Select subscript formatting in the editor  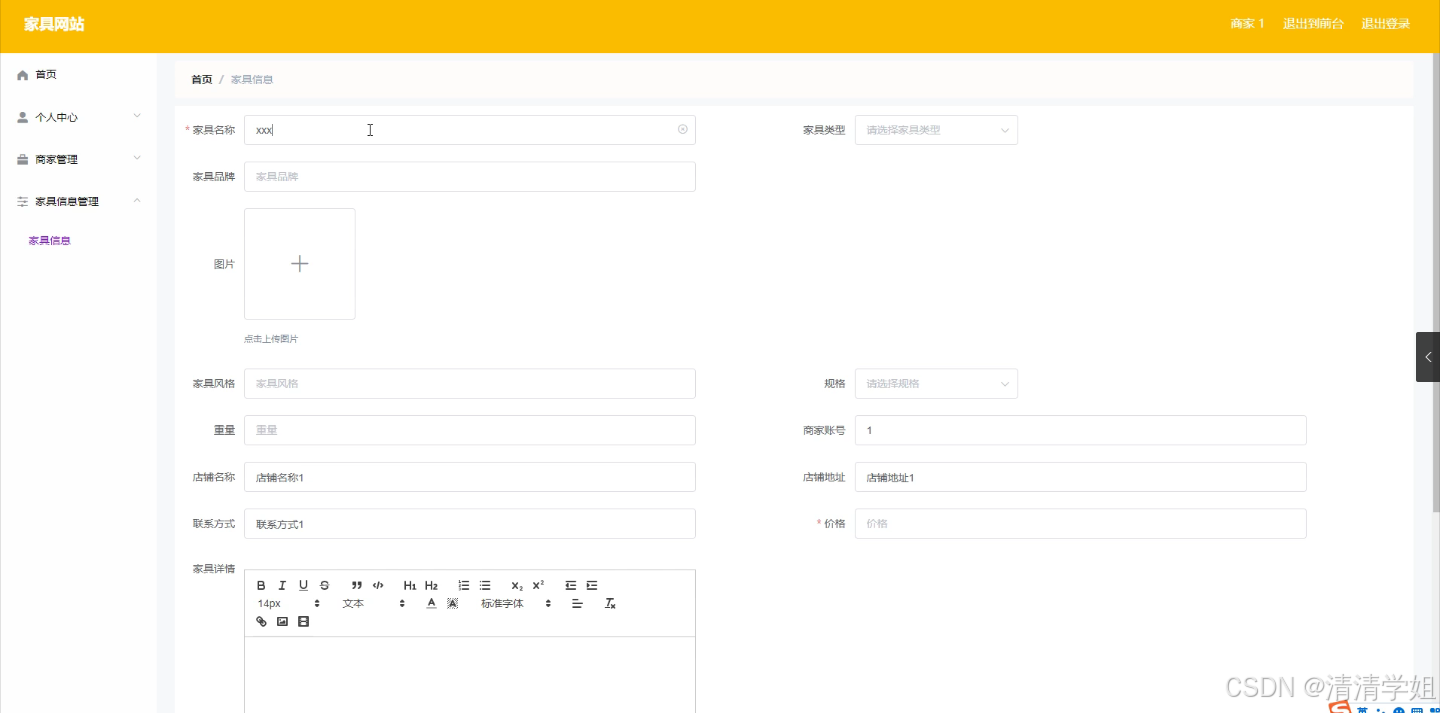click(x=517, y=586)
